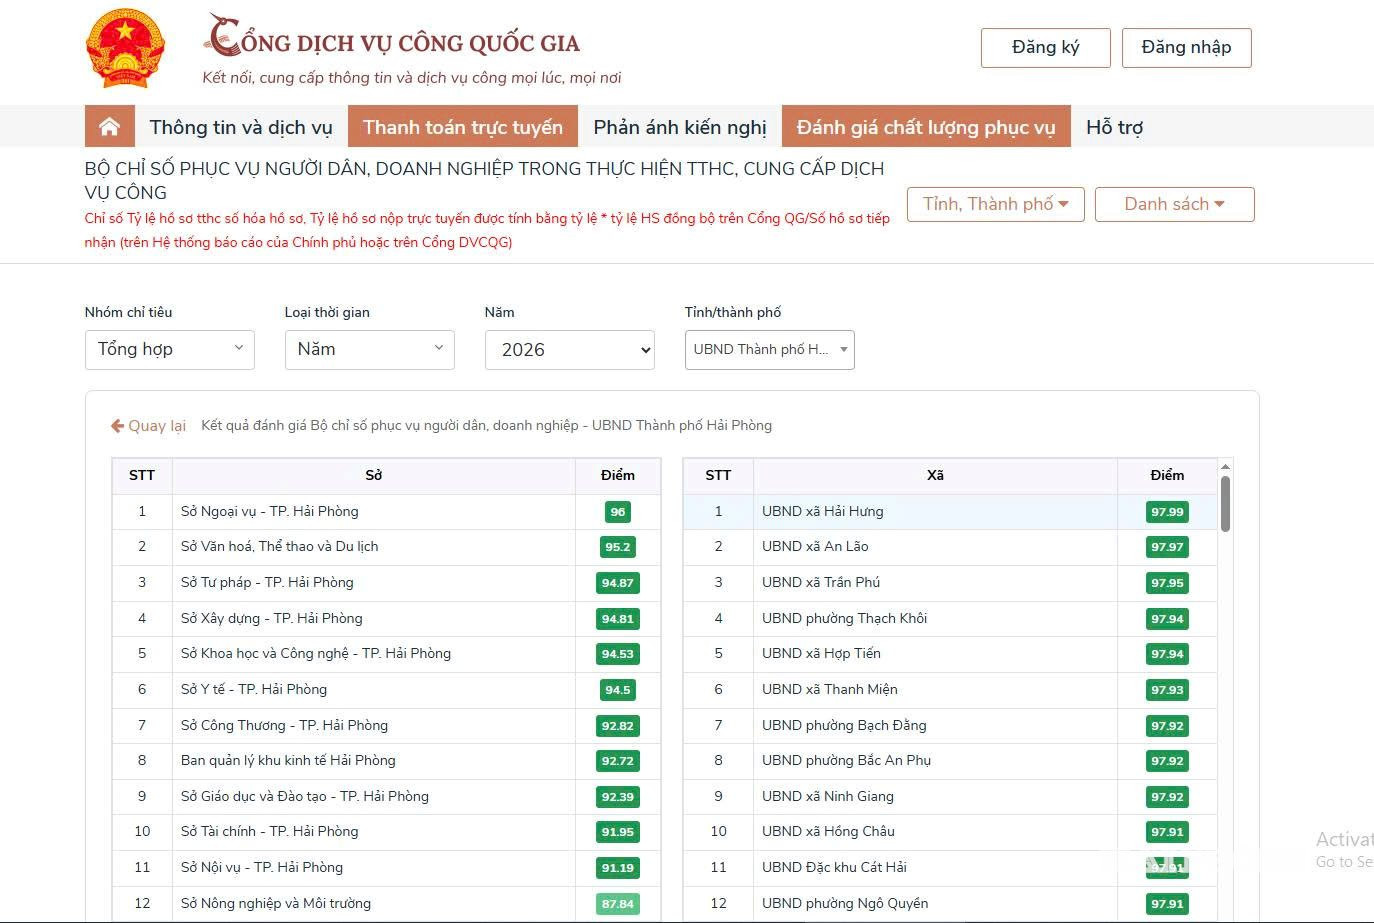Click the 97.93 score for xã Thanh Miện
This screenshot has width=1374, height=923.
pos(1167,690)
